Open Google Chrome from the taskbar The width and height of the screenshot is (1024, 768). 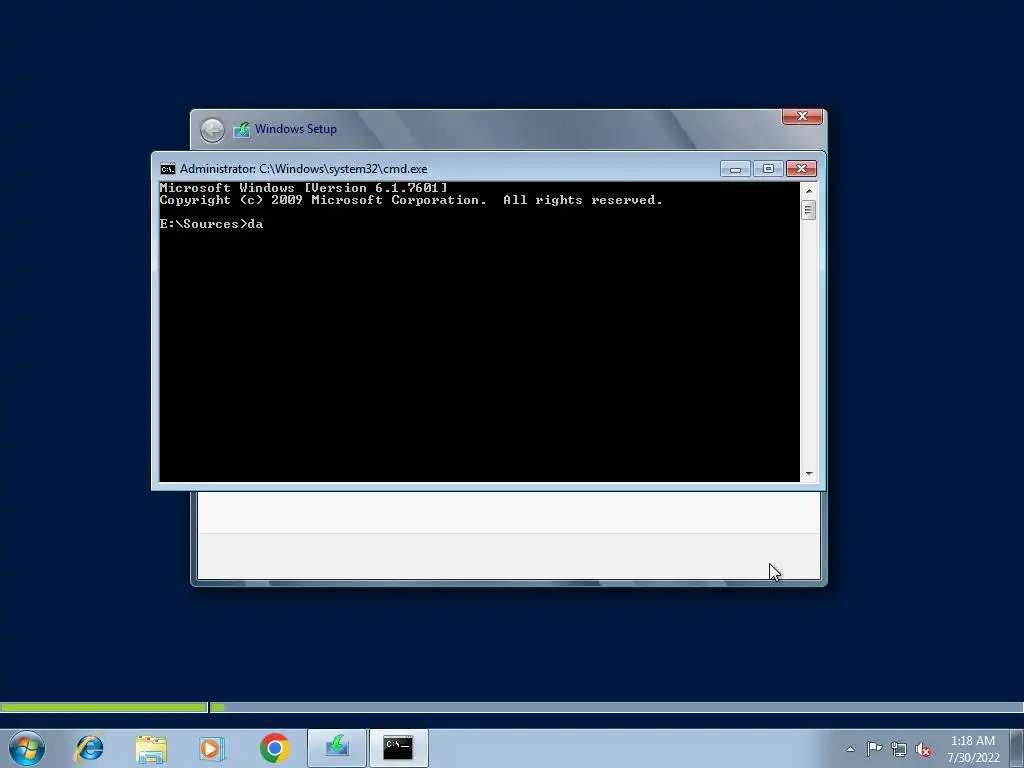[274, 748]
